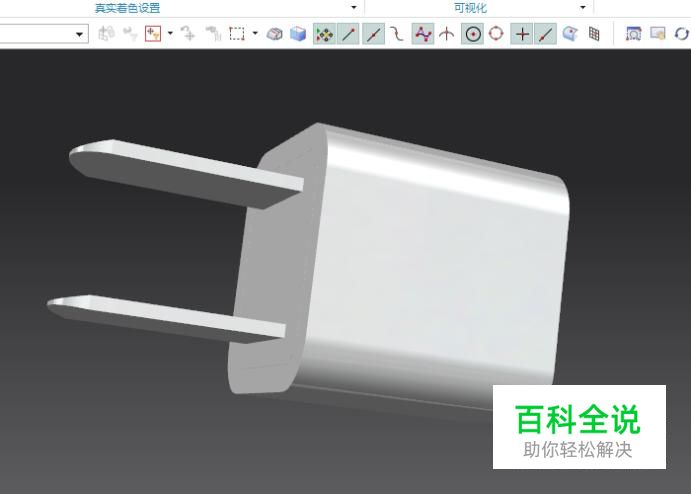Select the lower plug prong of model
Viewport: 691px width, 494px height.
tap(165, 318)
